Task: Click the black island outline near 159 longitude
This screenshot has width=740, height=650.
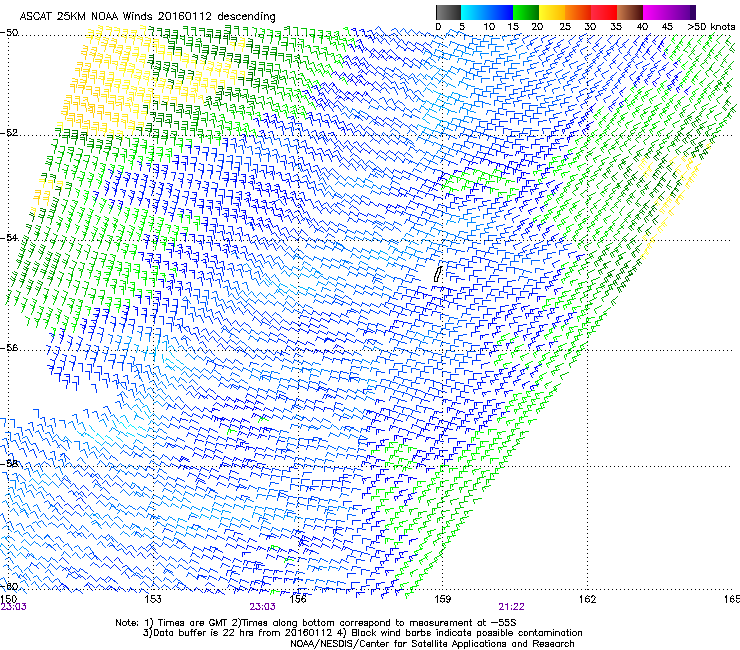Action: [x=438, y=274]
